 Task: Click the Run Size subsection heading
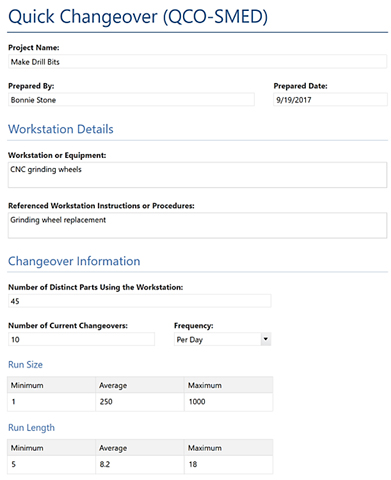pos(25,365)
